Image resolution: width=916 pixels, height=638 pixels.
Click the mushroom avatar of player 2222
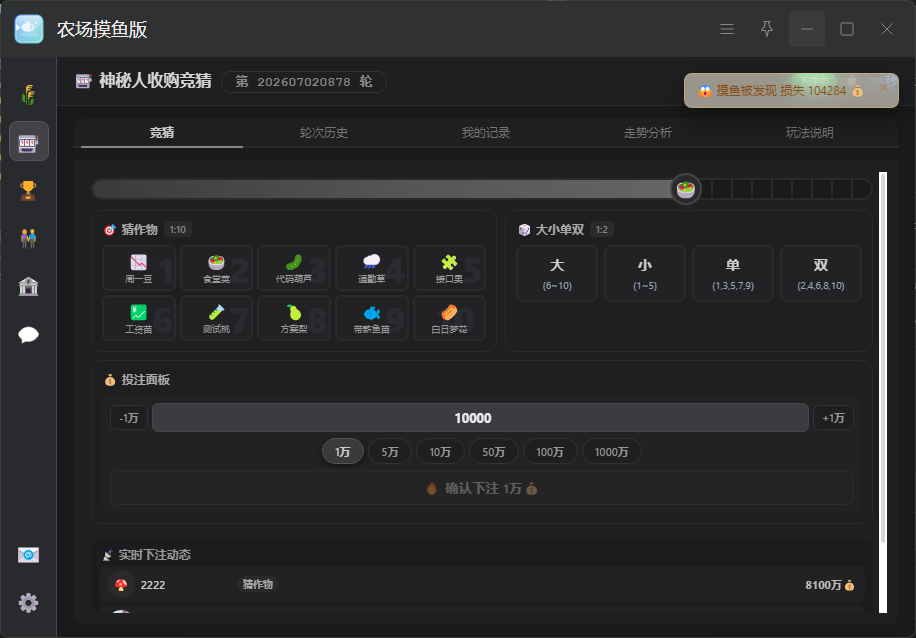pyautogui.click(x=121, y=585)
